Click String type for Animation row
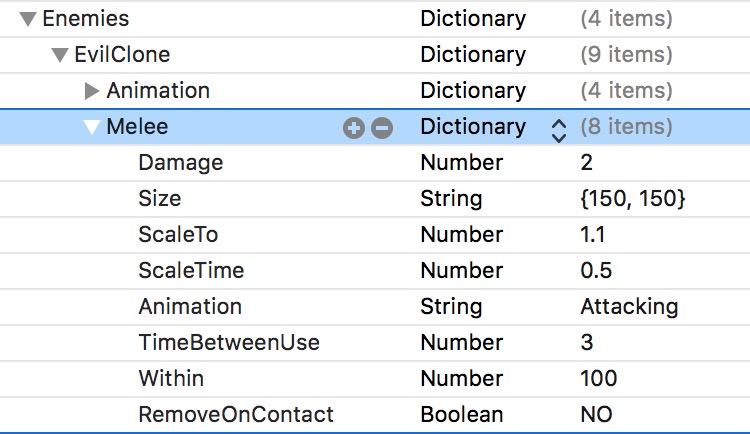The width and height of the screenshot is (750, 434). (451, 307)
